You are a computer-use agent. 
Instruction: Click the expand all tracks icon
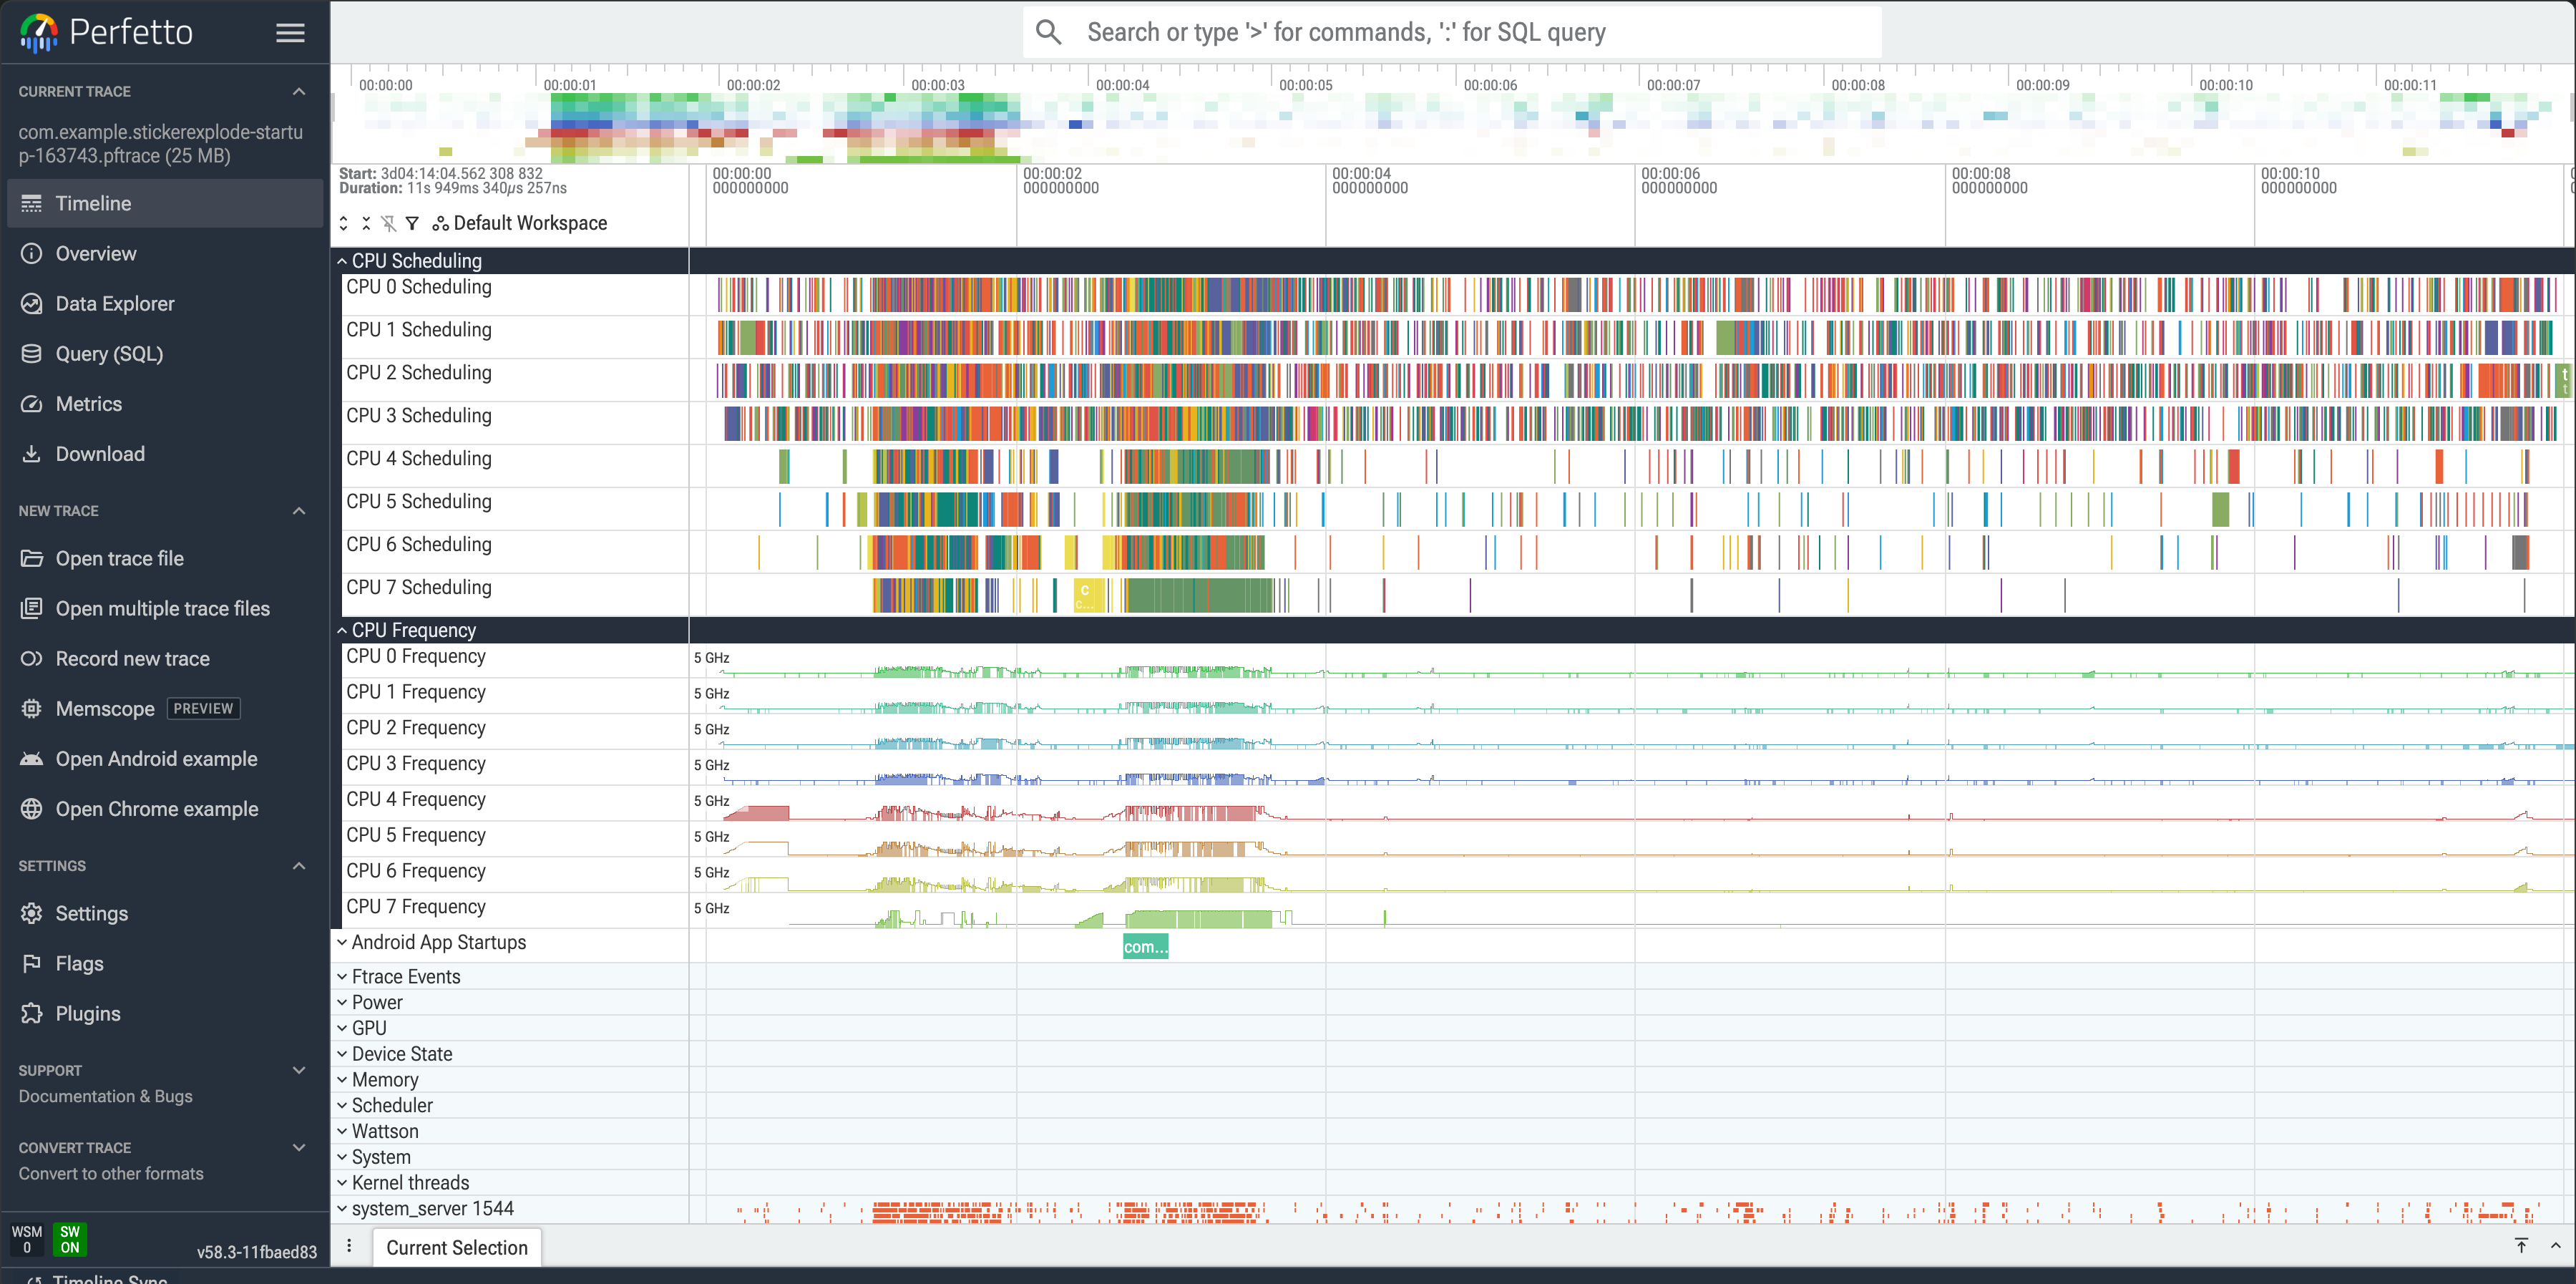pyautogui.click(x=343, y=223)
